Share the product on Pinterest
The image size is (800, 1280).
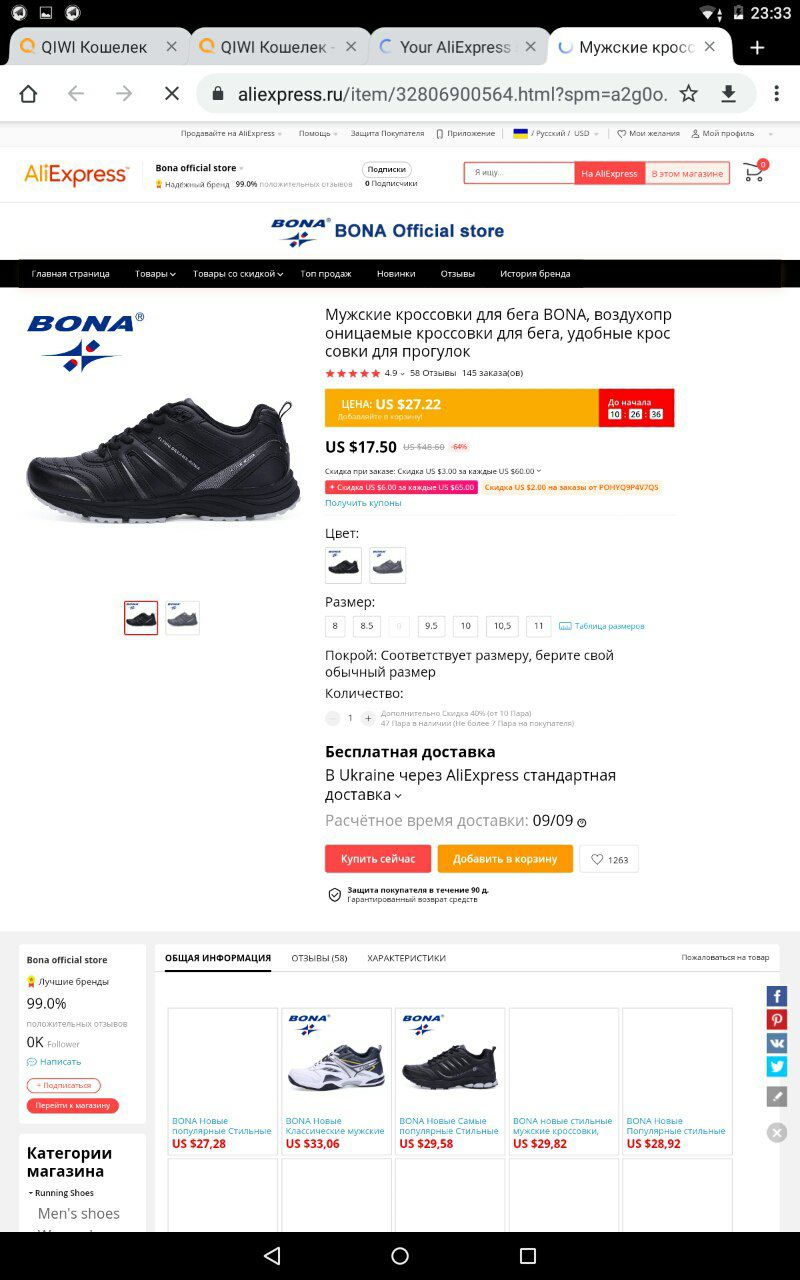click(777, 1019)
